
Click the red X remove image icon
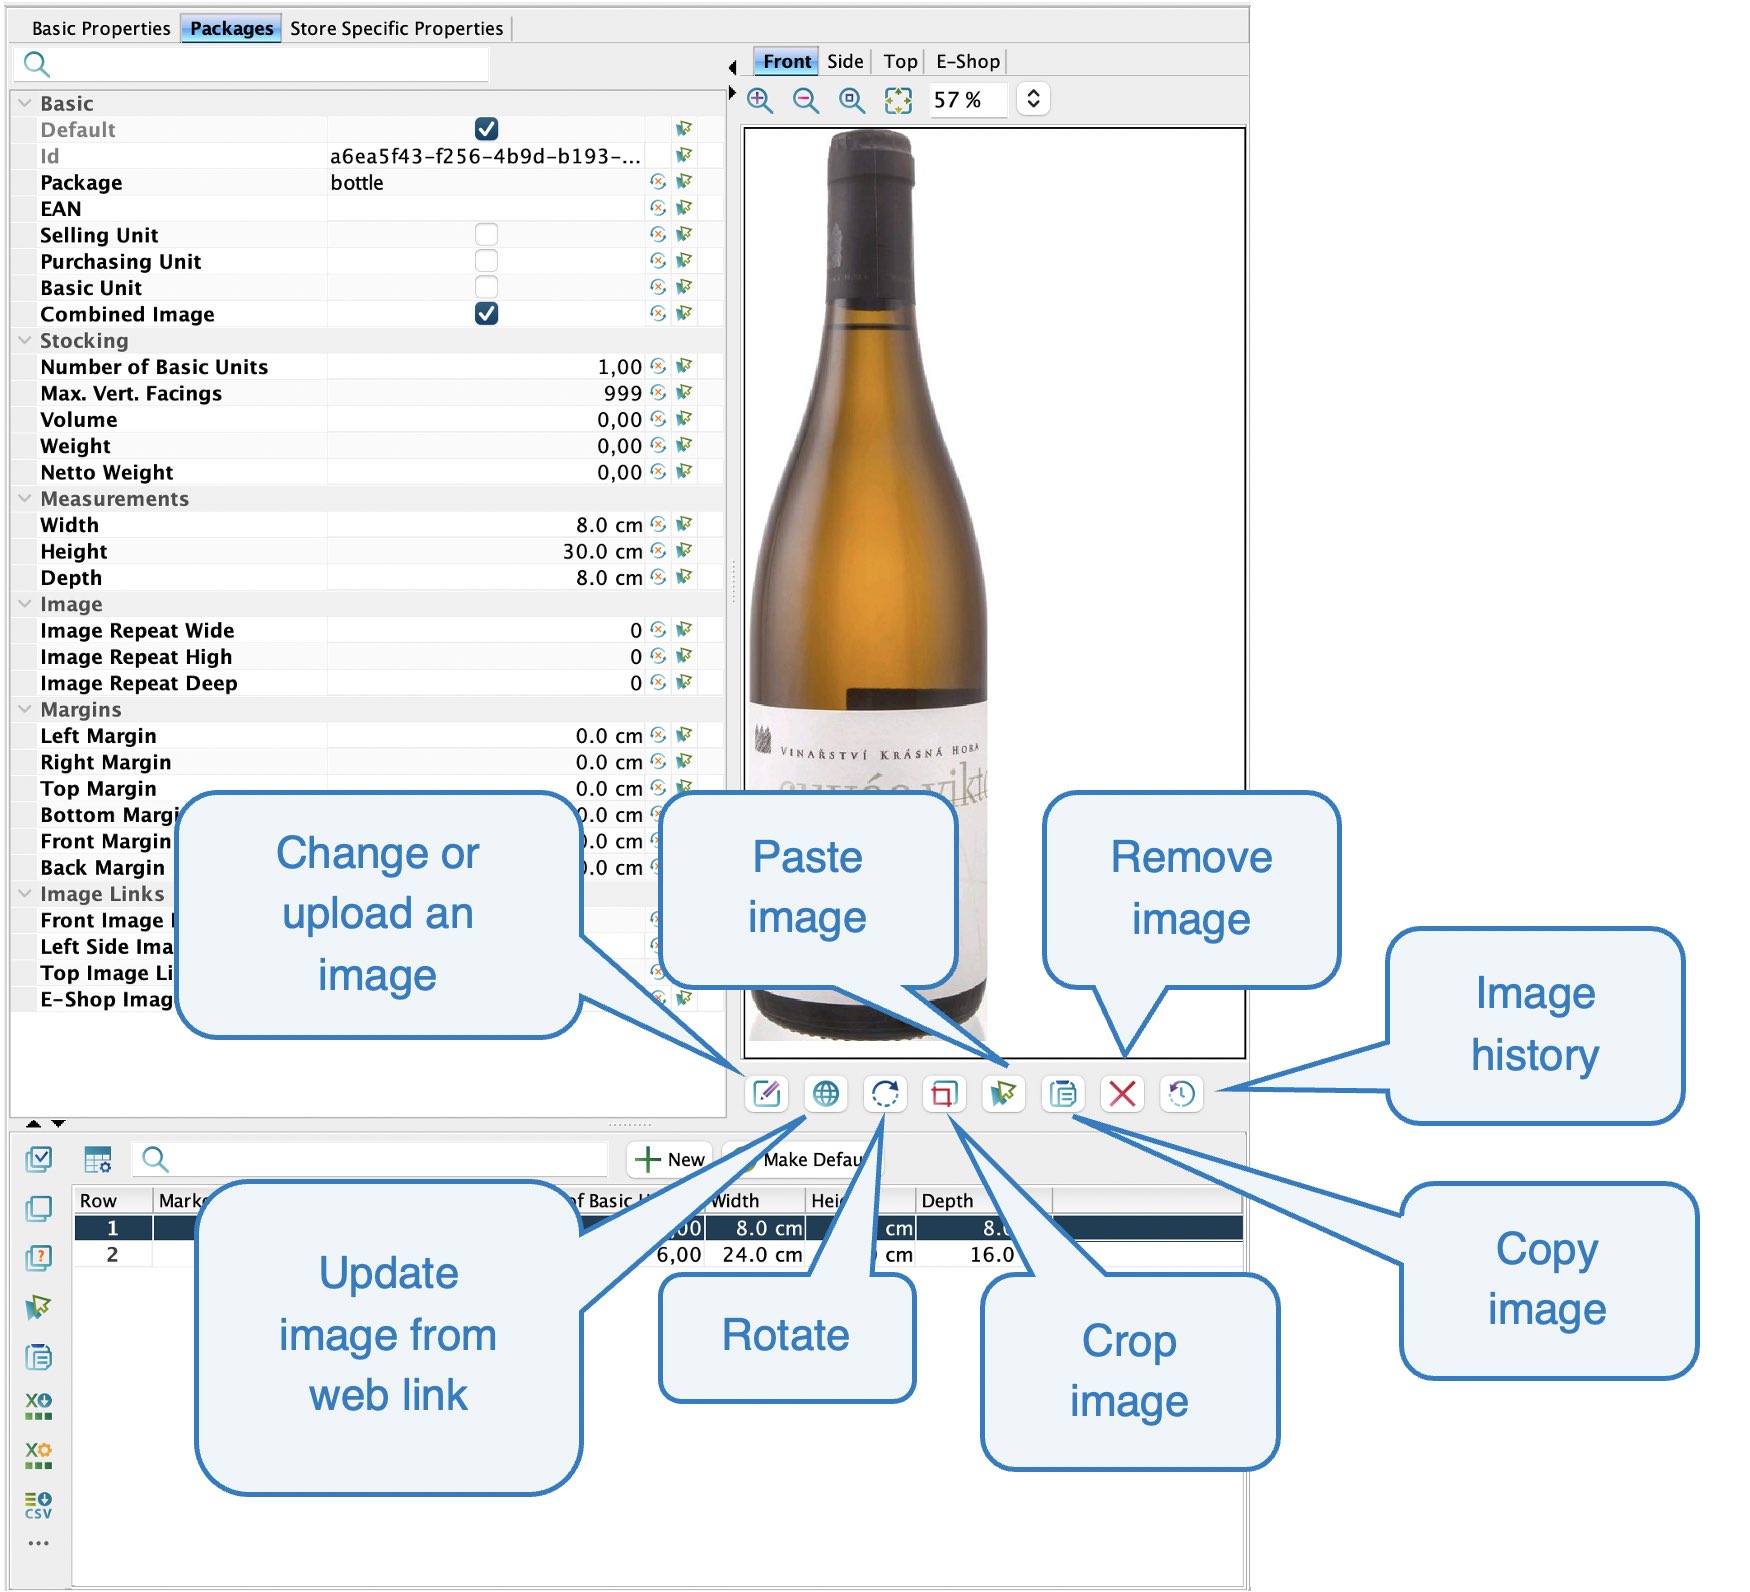click(x=1122, y=1094)
